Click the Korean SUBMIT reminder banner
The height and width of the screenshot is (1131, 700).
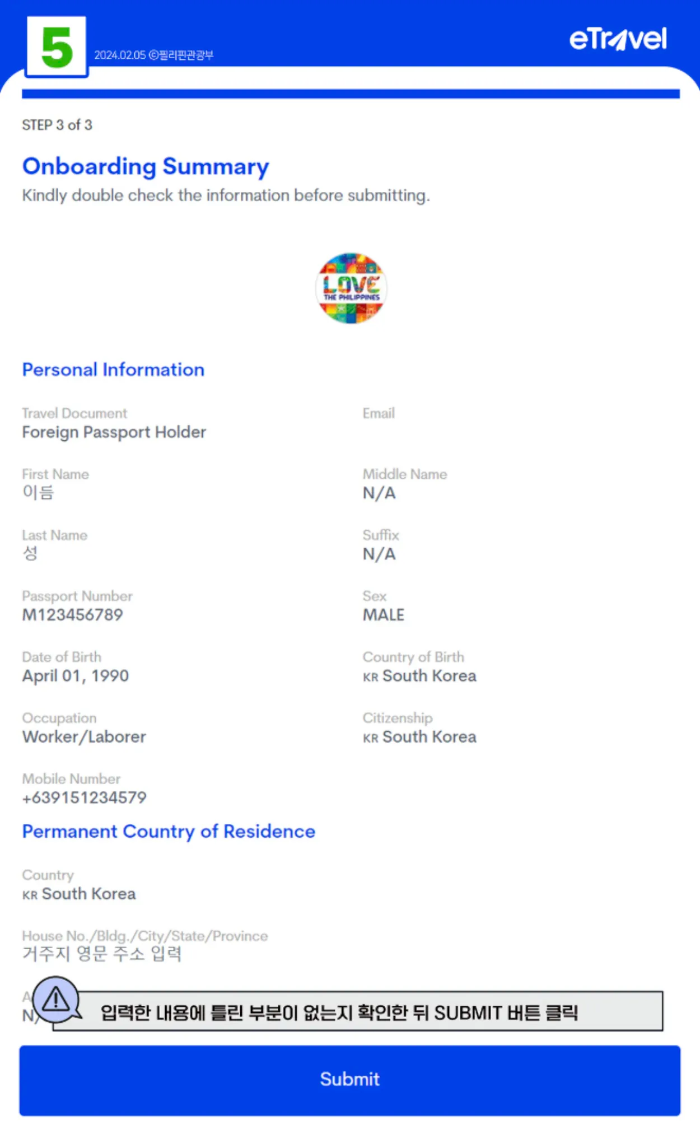tap(370, 1012)
